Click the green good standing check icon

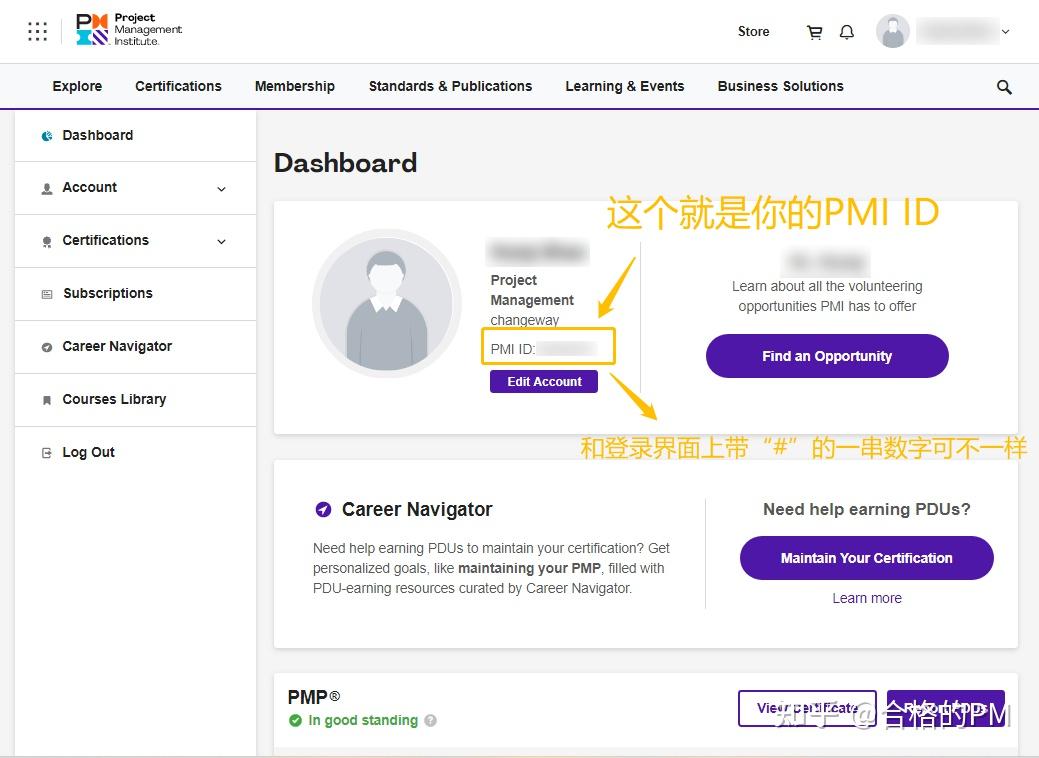[296, 720]
